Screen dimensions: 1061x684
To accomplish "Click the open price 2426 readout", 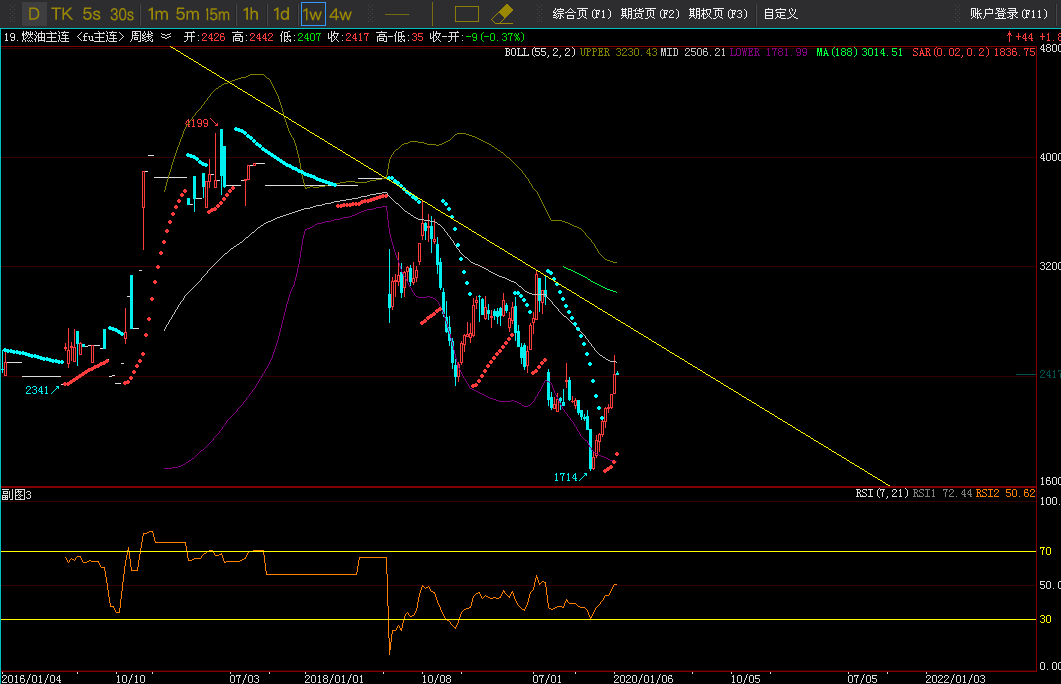I will click(x=213, y=37).
